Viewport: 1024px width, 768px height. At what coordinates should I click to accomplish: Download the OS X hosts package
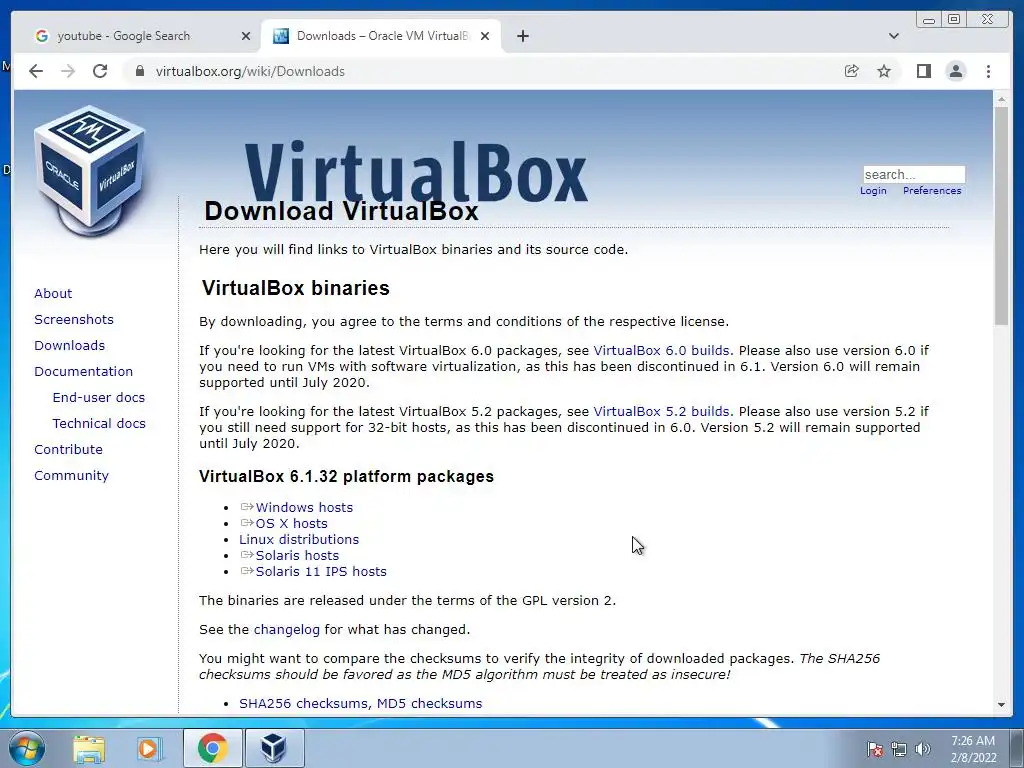pos(291,524)
